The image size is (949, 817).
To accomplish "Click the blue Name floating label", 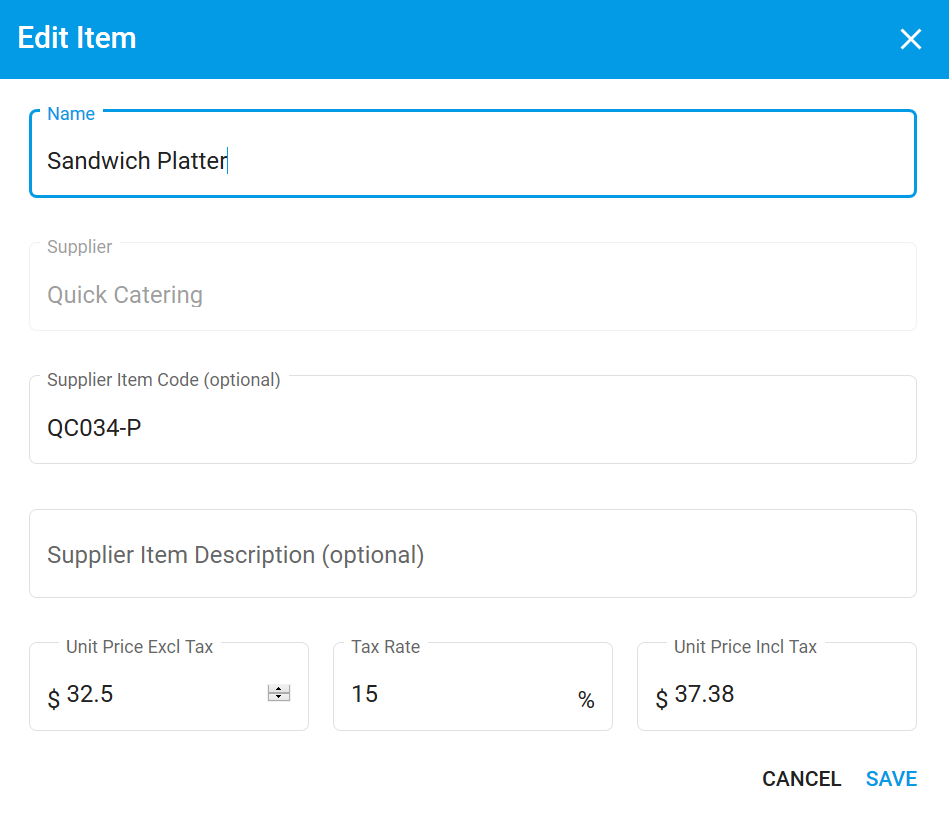I will tap(71, 114).
